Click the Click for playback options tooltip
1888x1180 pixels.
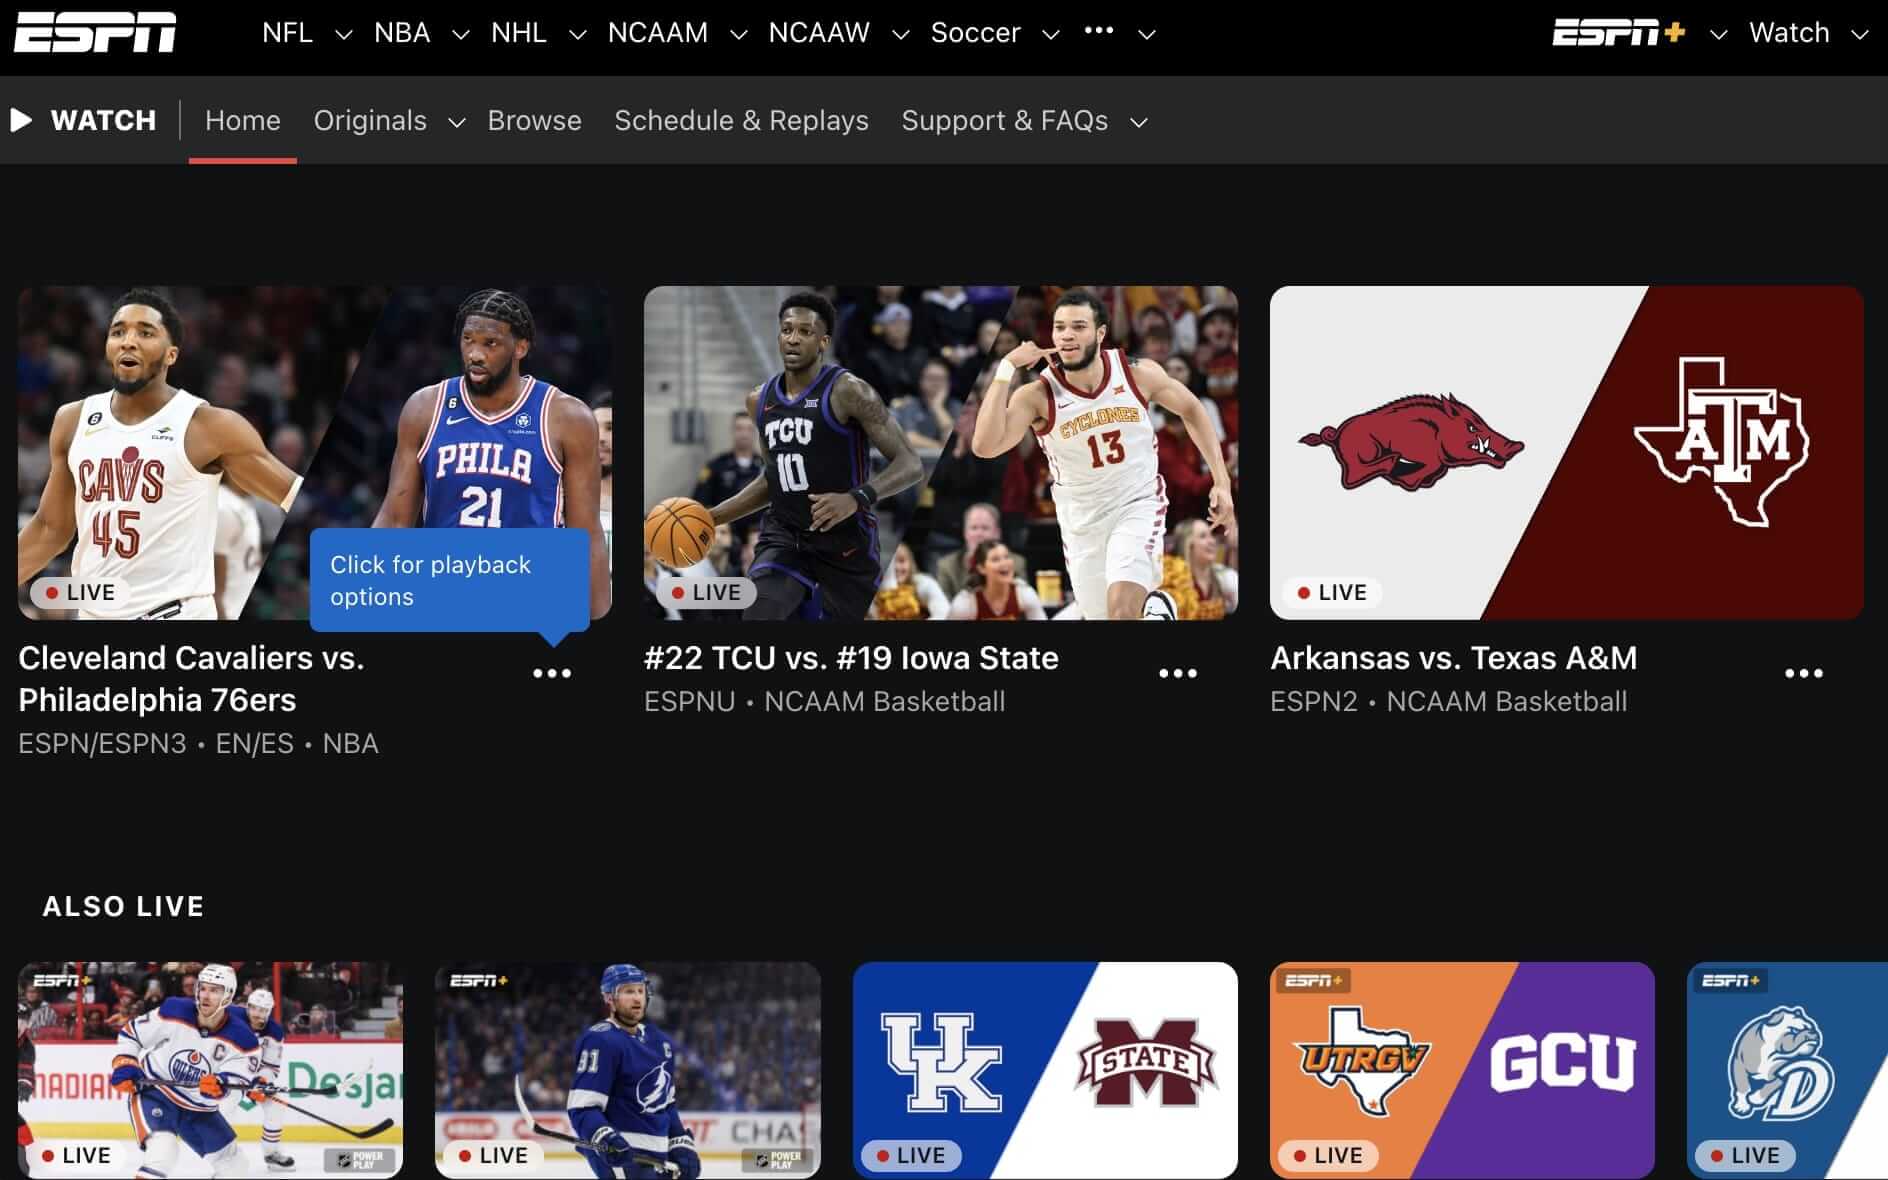click(x=449, y=580)
